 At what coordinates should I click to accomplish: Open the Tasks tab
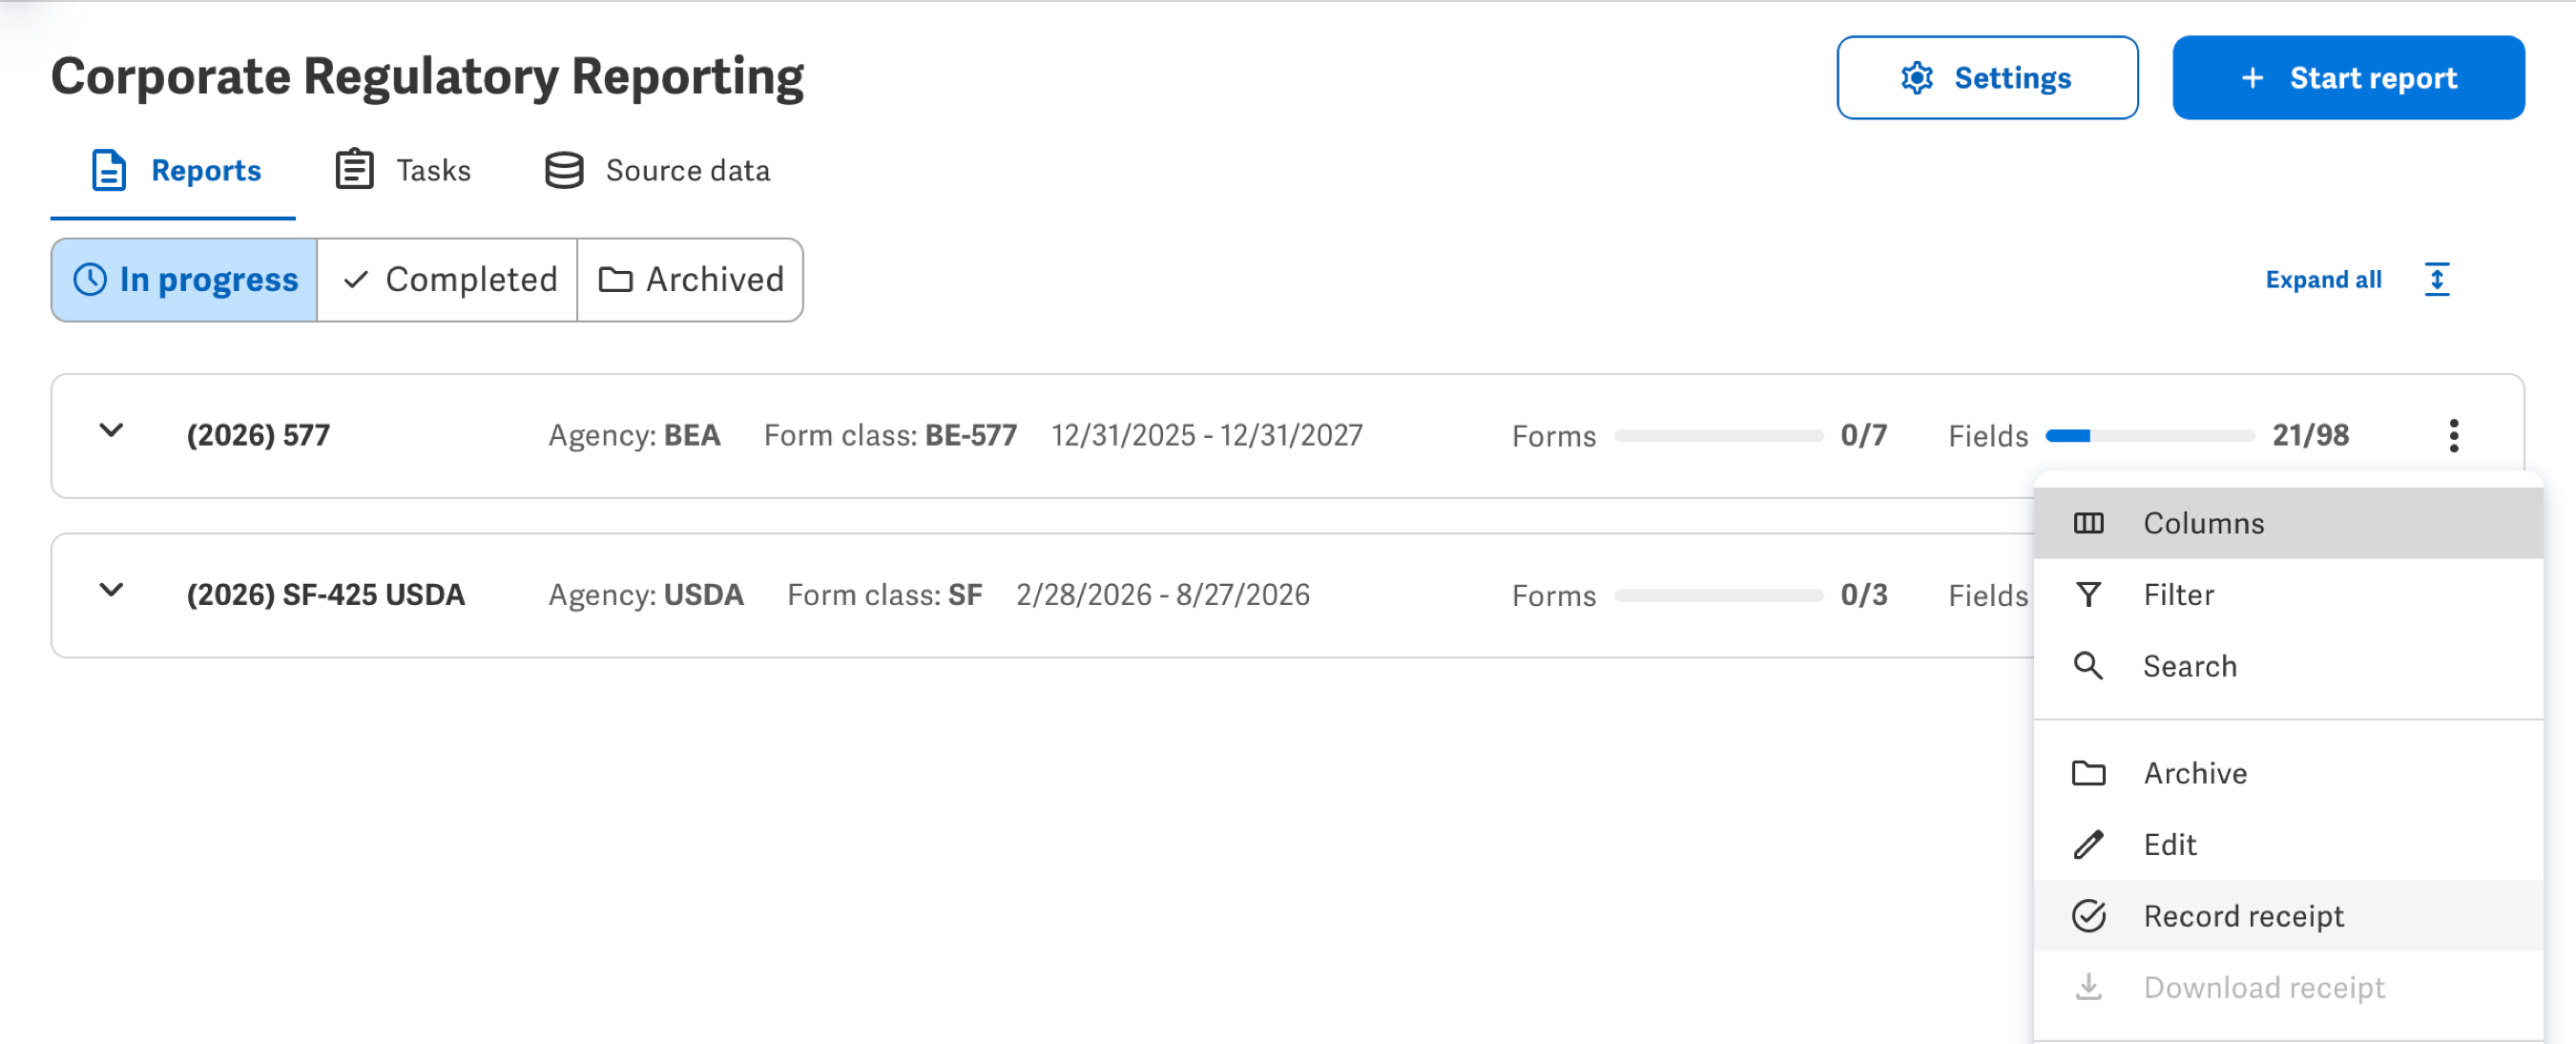[x=403, y=170]
